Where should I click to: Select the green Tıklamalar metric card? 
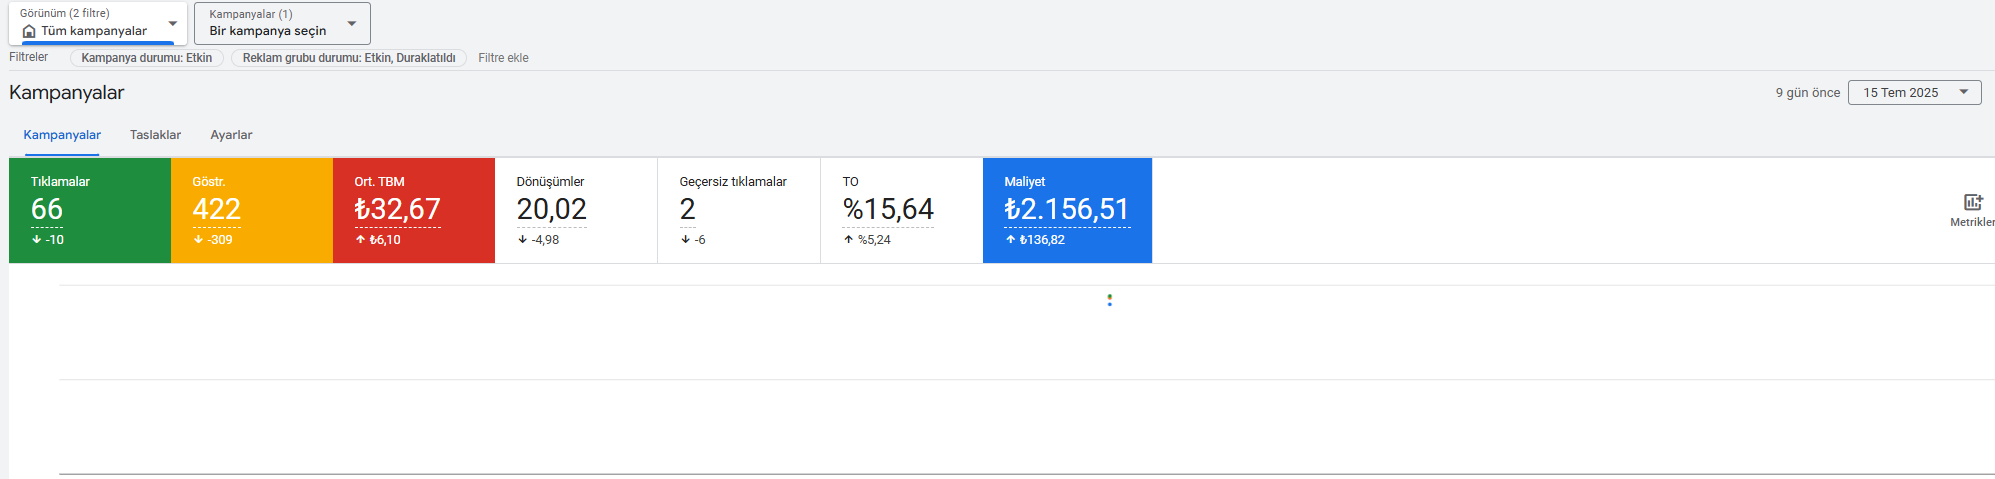(90, 210)
